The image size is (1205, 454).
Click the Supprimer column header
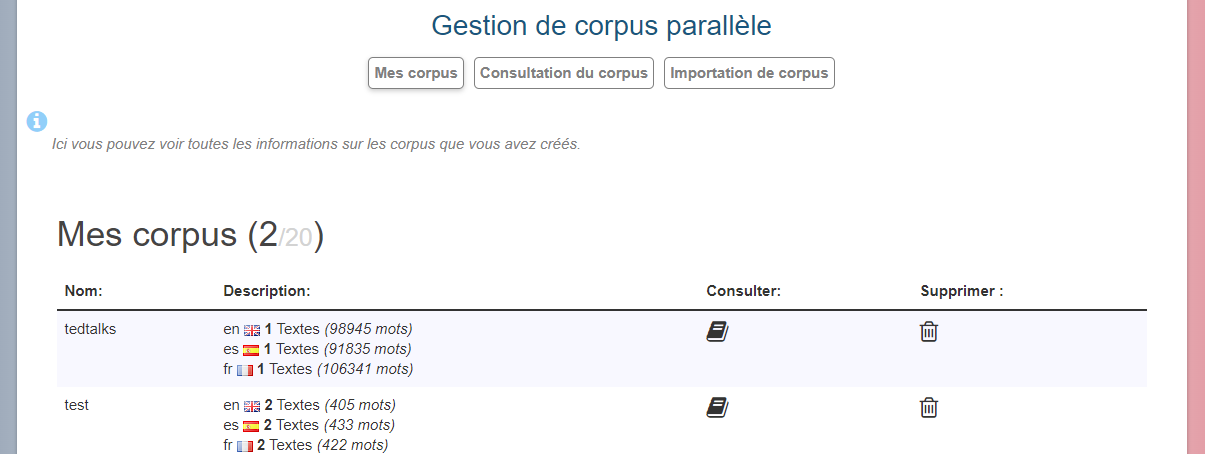pos(961,291)
